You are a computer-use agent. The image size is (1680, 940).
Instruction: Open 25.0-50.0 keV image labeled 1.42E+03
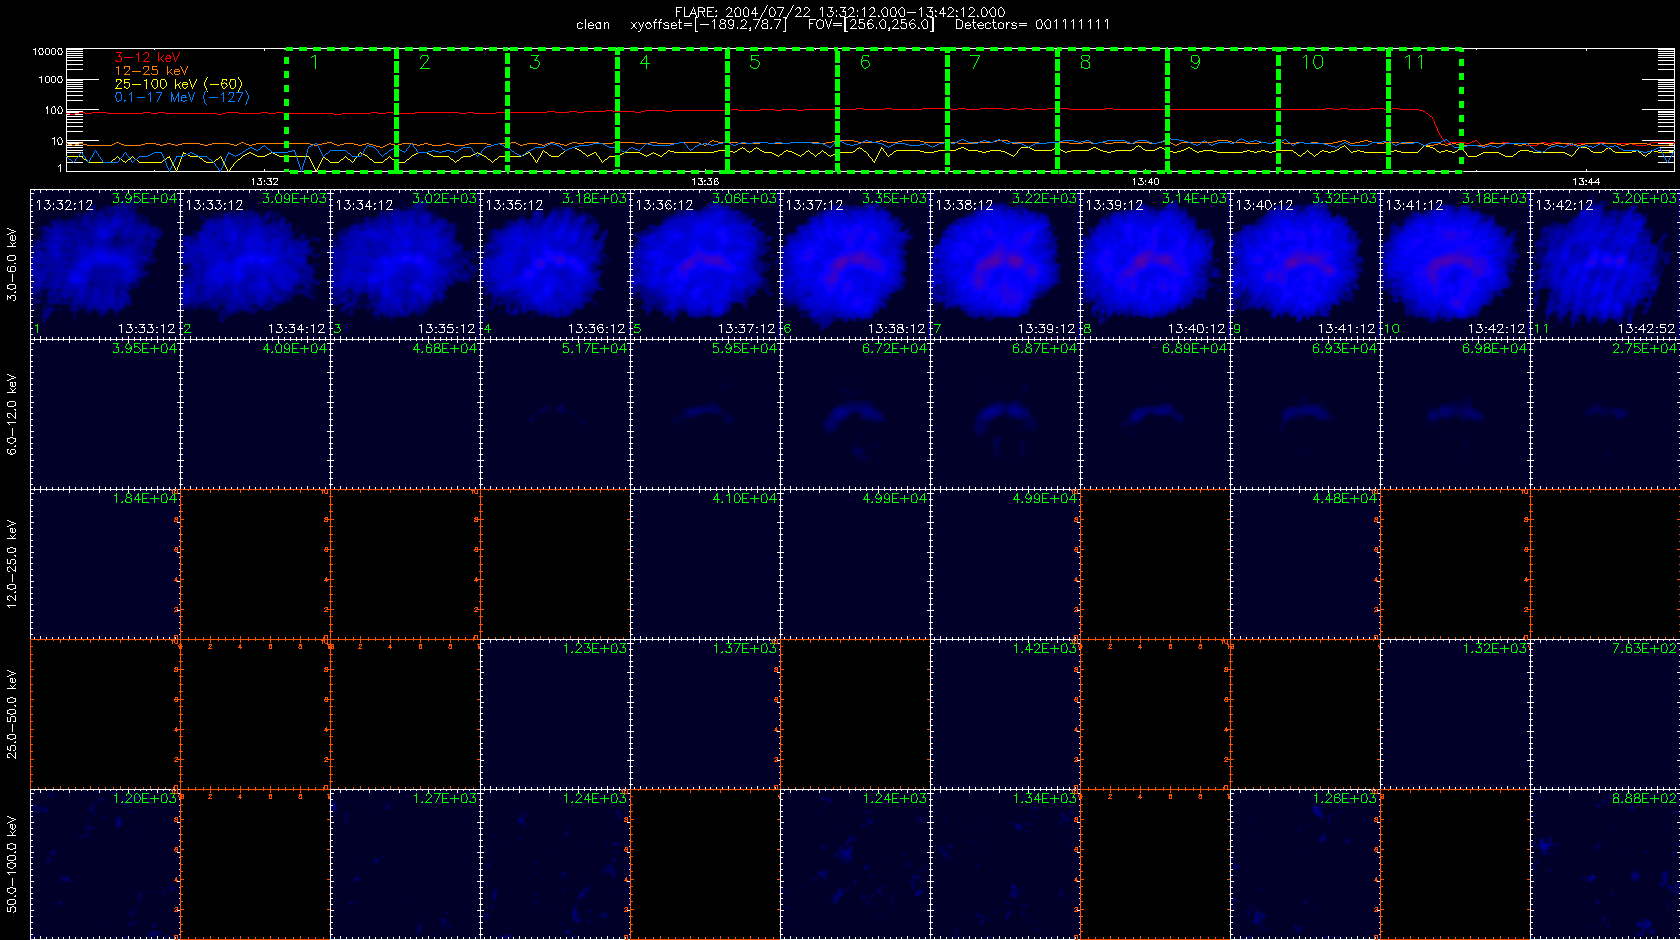1005,714
